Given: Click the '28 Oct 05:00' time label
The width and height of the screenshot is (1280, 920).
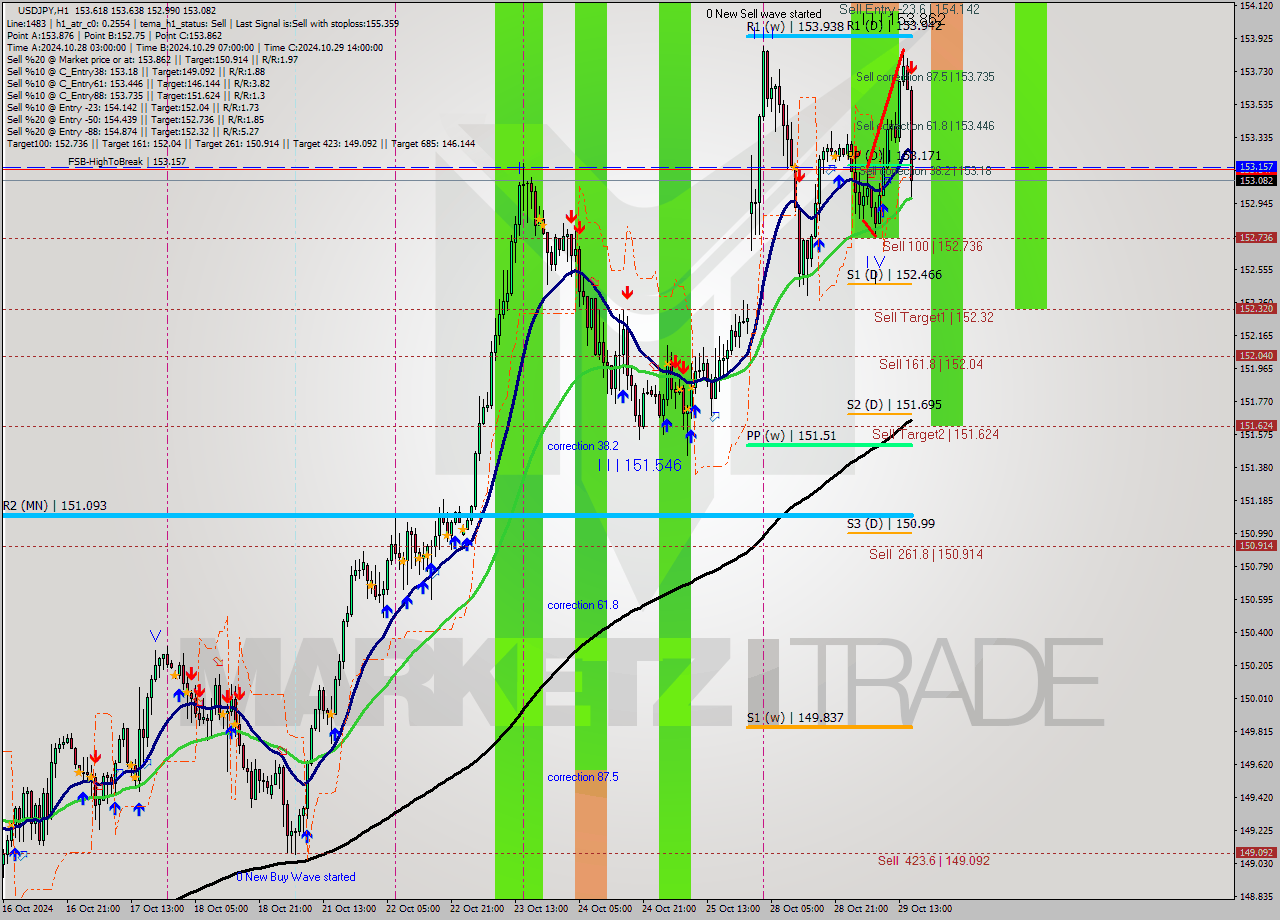Looking at the screenshot, I should click(x=796, y=909).
